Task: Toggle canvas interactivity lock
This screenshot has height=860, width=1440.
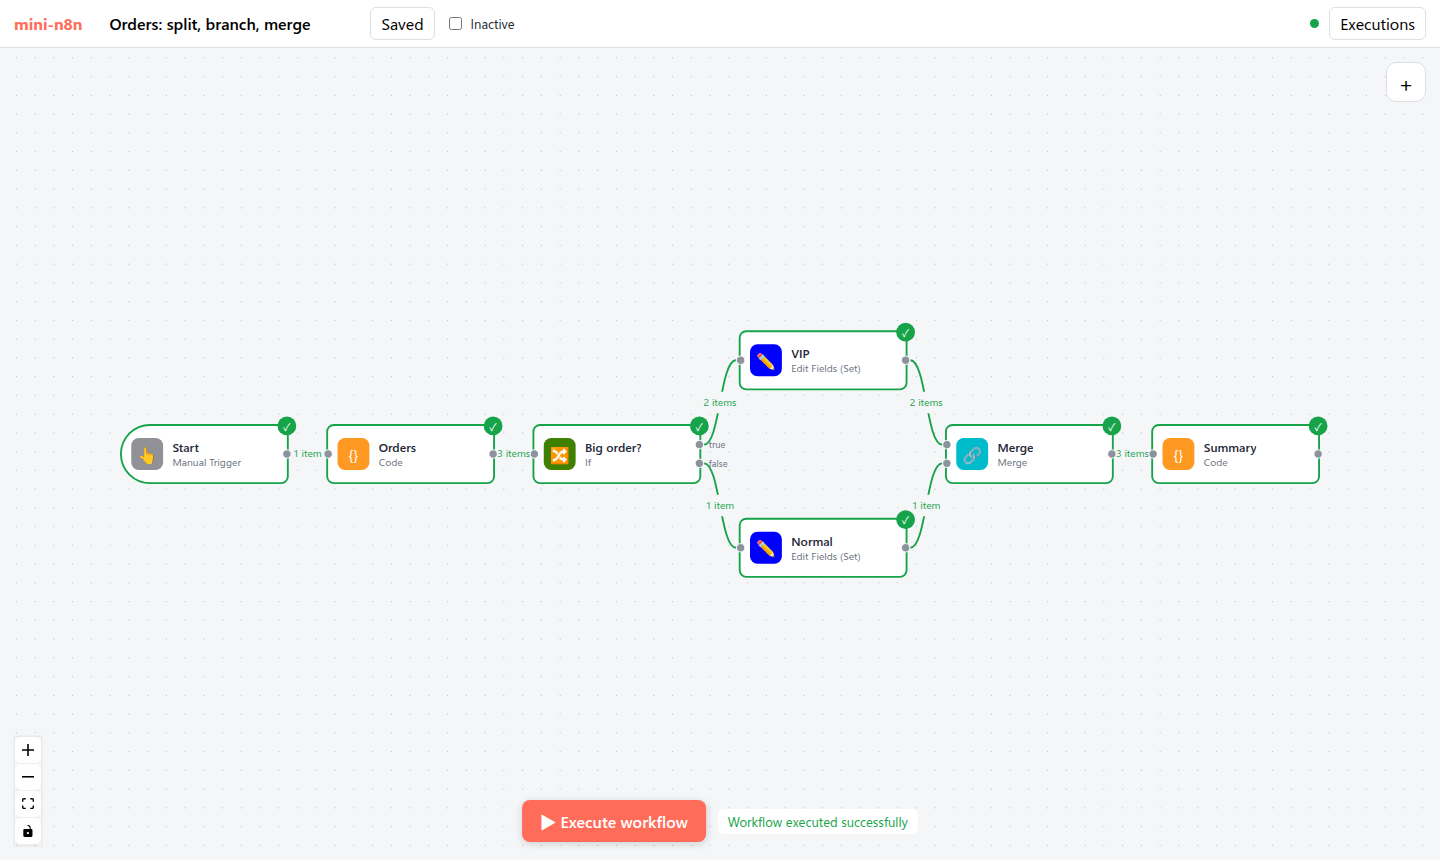Action: point(28,831)
